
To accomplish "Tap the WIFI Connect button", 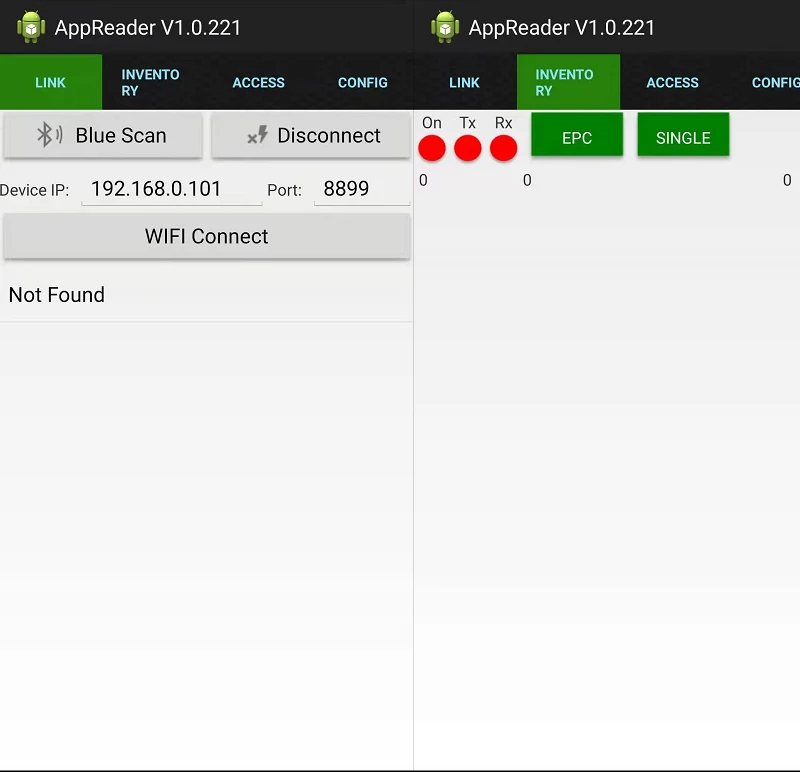I will [207, 236].
